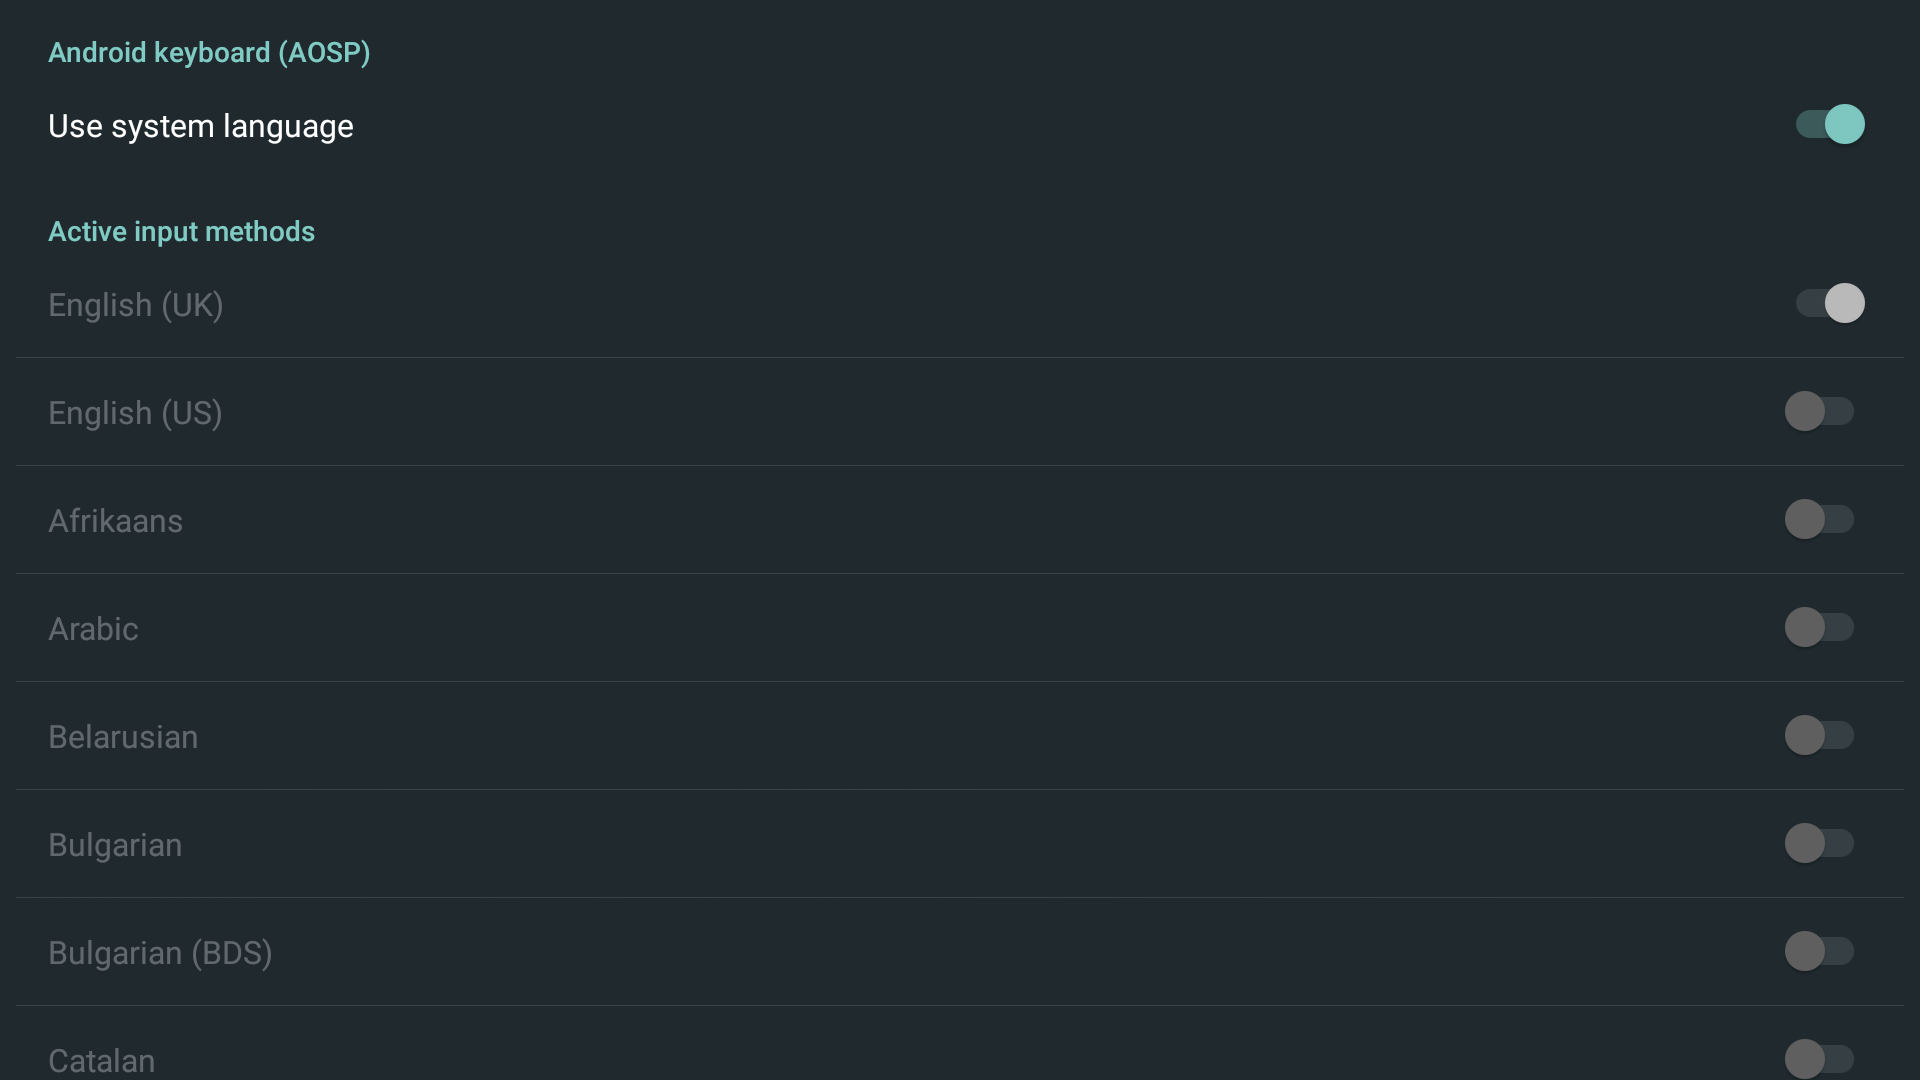This screenshot has width=1920, height=1080.
Task: Toggle the English (UK) switch
Action: [1830, 304]
